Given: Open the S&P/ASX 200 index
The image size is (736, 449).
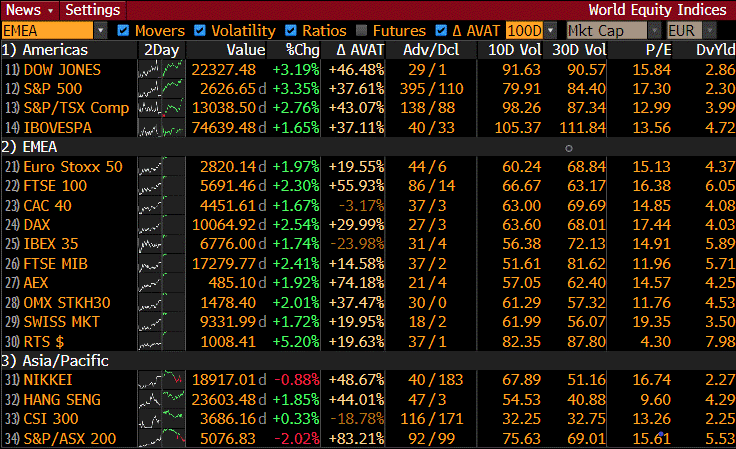Looking at the screenshot, I should [69, 439].
